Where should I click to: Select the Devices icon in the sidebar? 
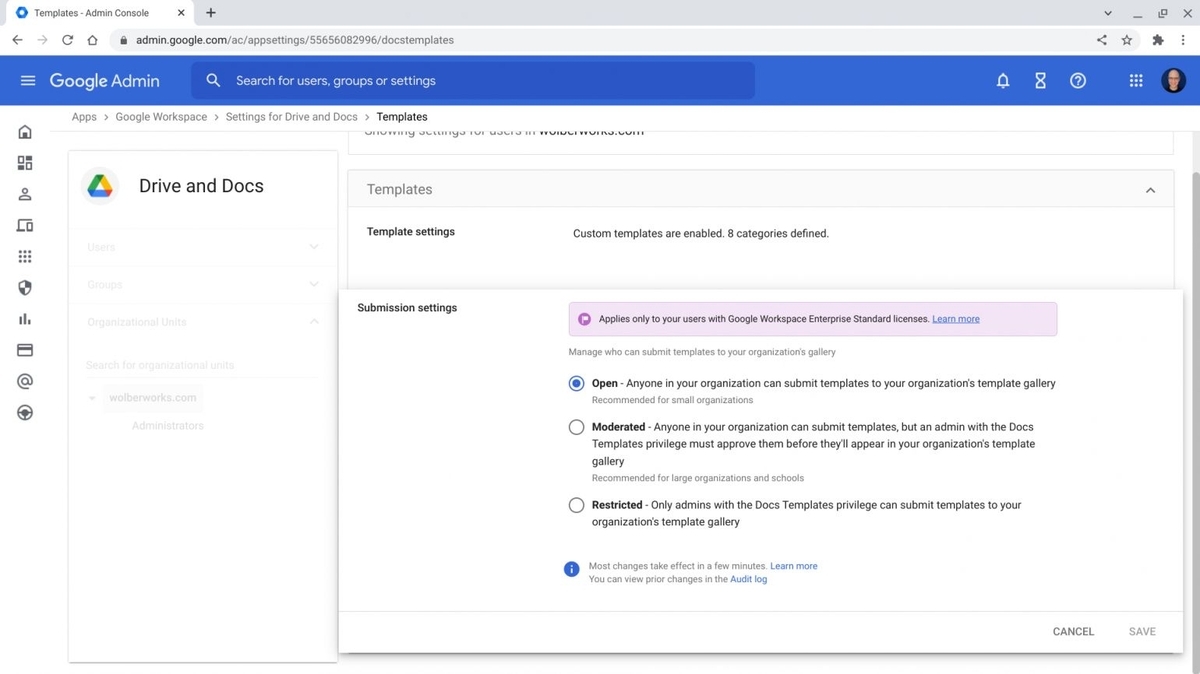click(x=24, y=225)
